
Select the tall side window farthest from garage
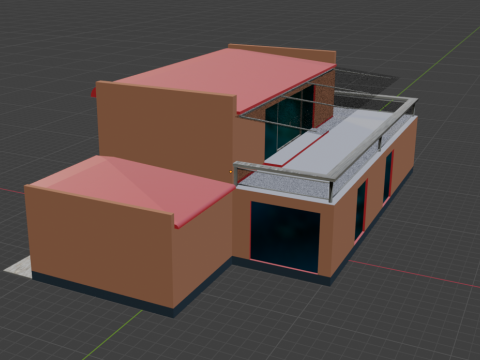pos(388,177)
